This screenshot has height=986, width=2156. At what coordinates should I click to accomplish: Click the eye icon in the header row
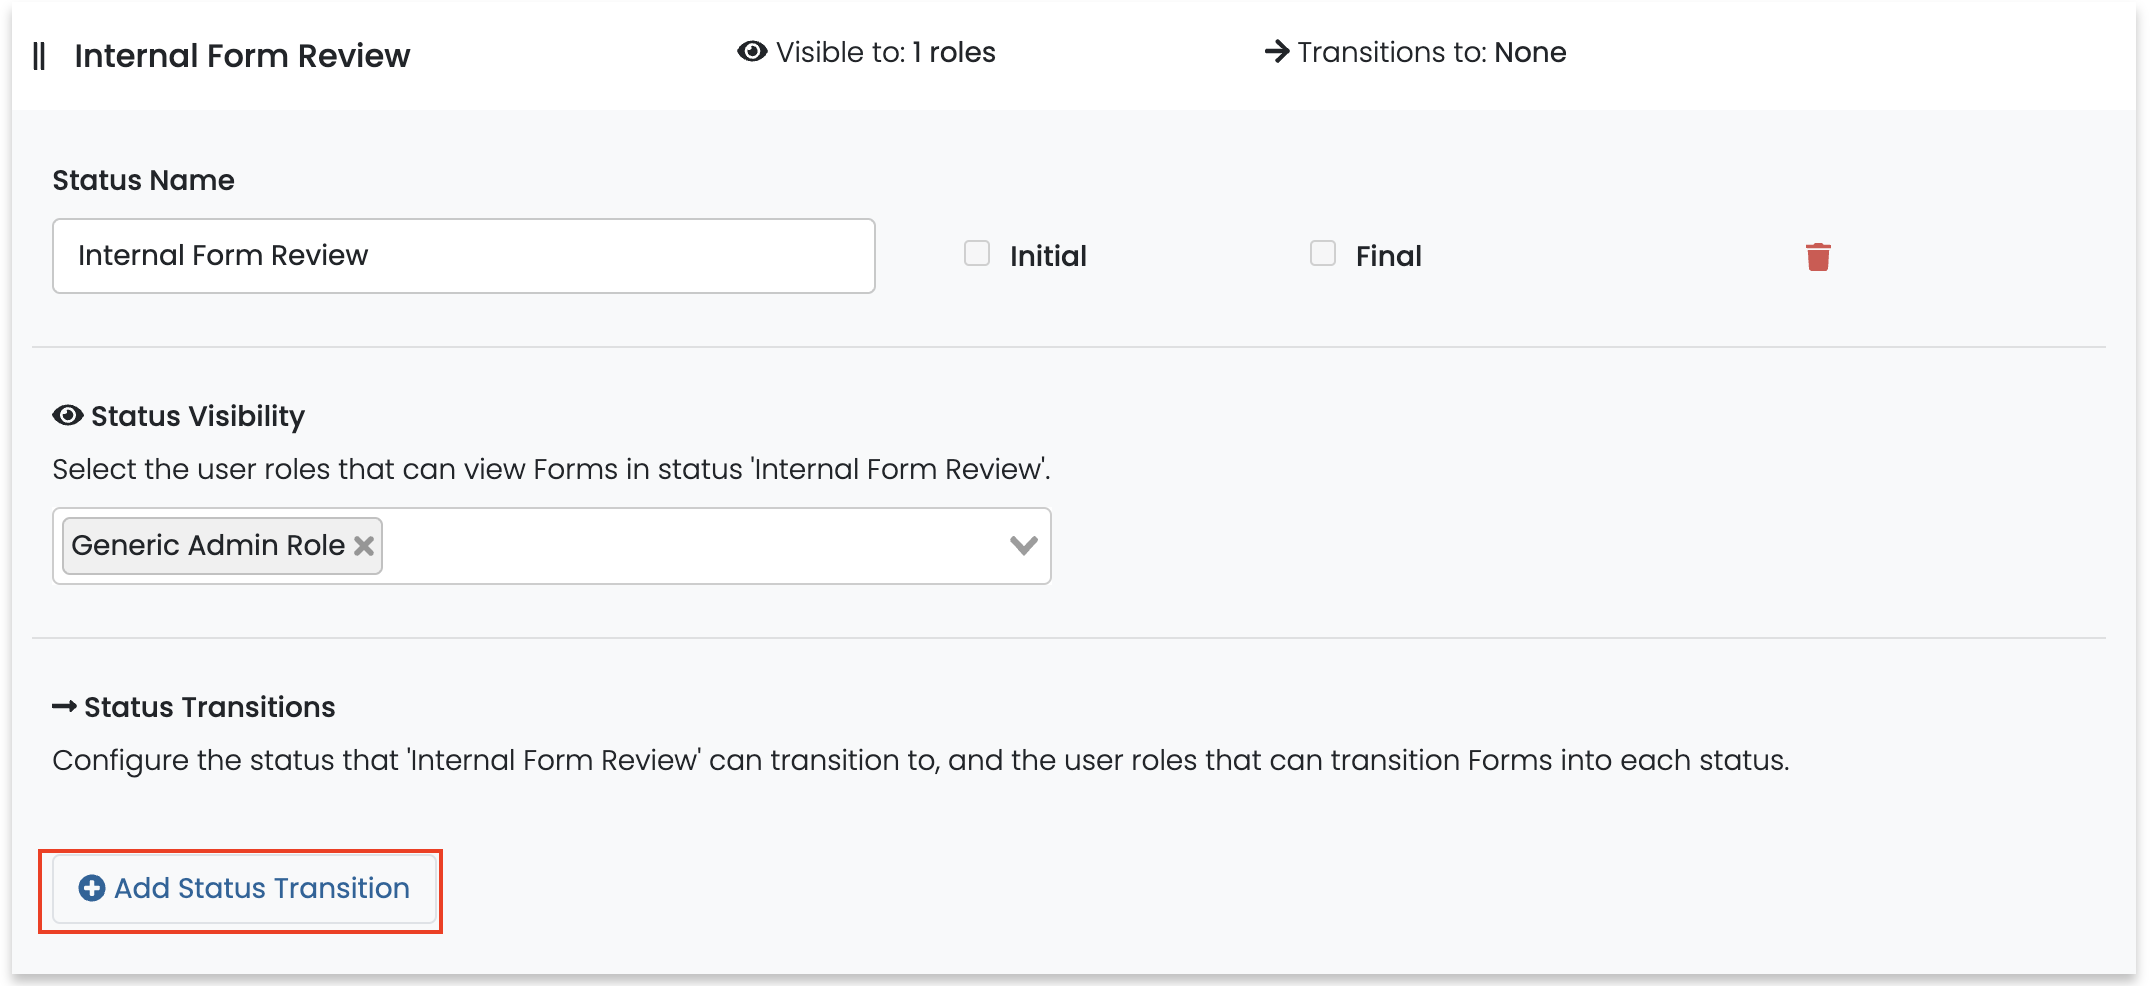[x=752, y=52]
